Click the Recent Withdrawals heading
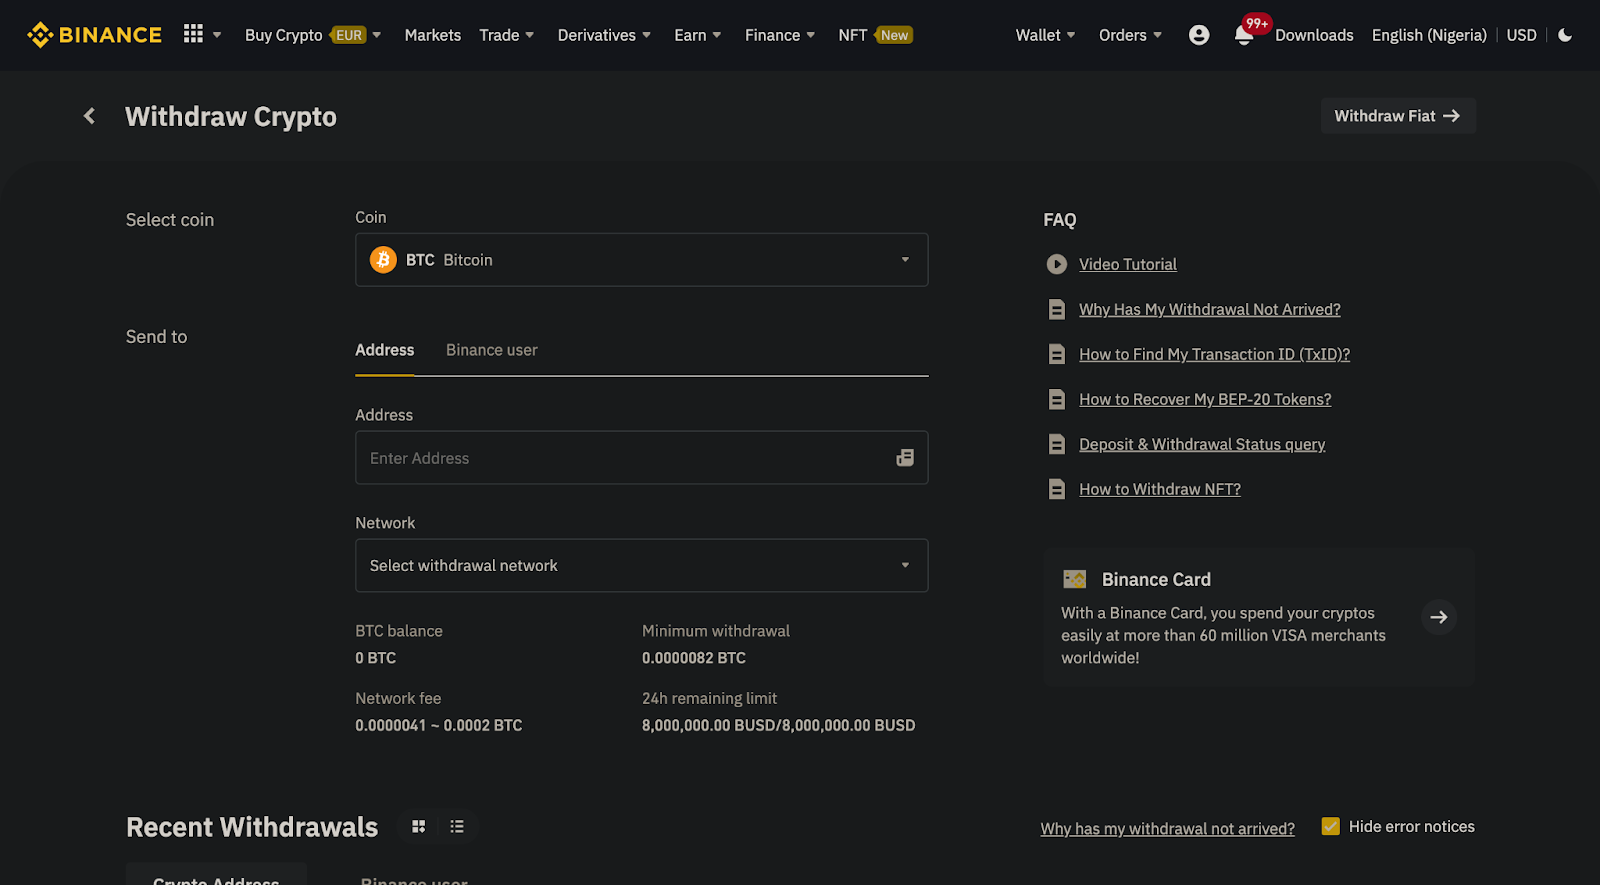Screen dimensions: 1600x885 (252, 827)
